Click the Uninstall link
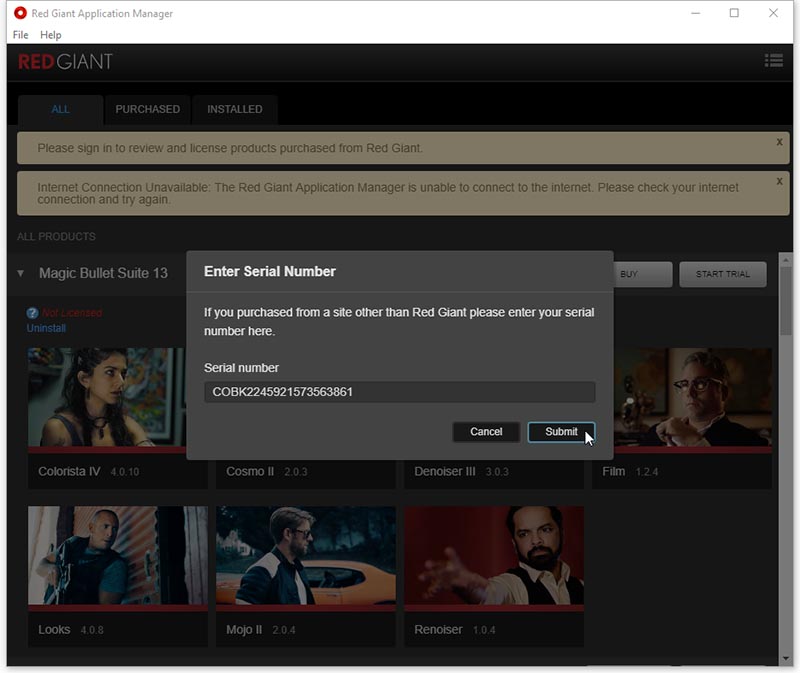 pos(46,328)
